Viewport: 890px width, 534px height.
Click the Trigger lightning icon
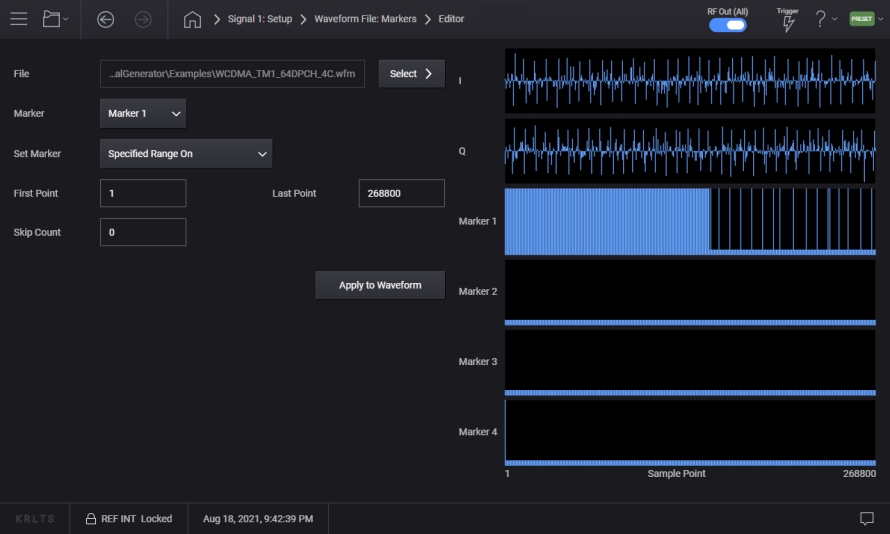pyautogui.click(x=788, y=24)
